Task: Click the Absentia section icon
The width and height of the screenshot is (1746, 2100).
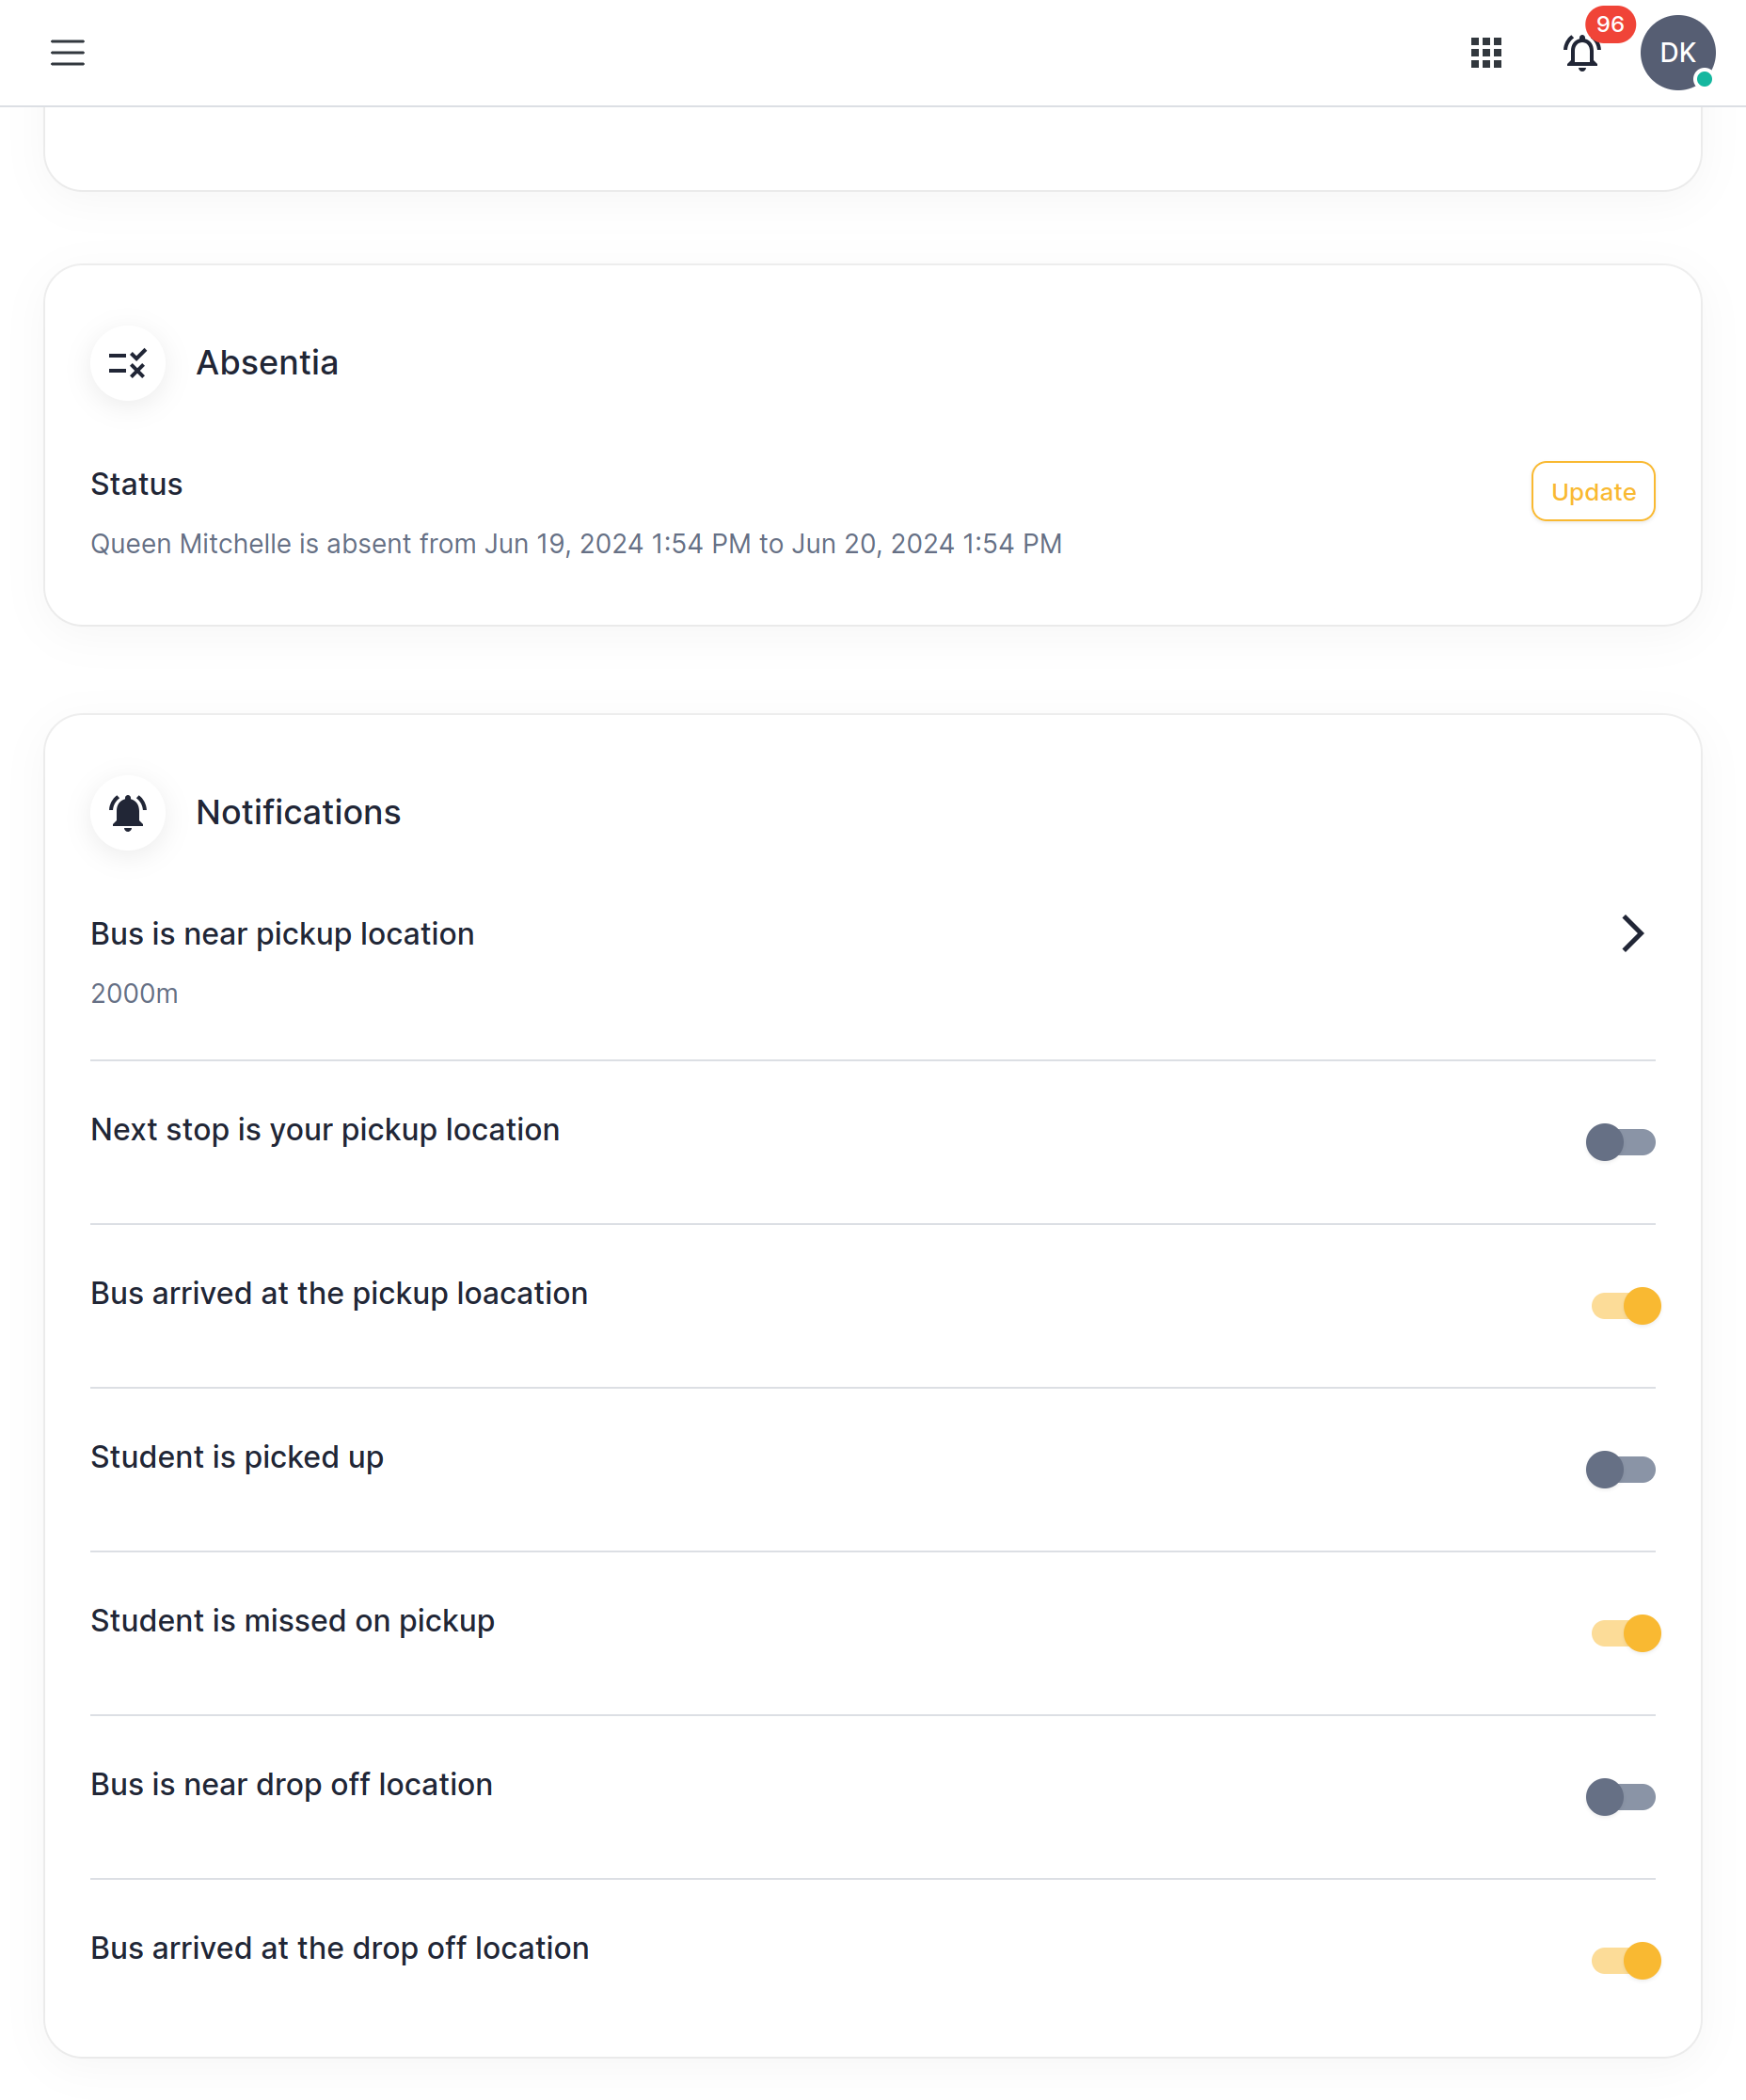Action: point(128,363)
